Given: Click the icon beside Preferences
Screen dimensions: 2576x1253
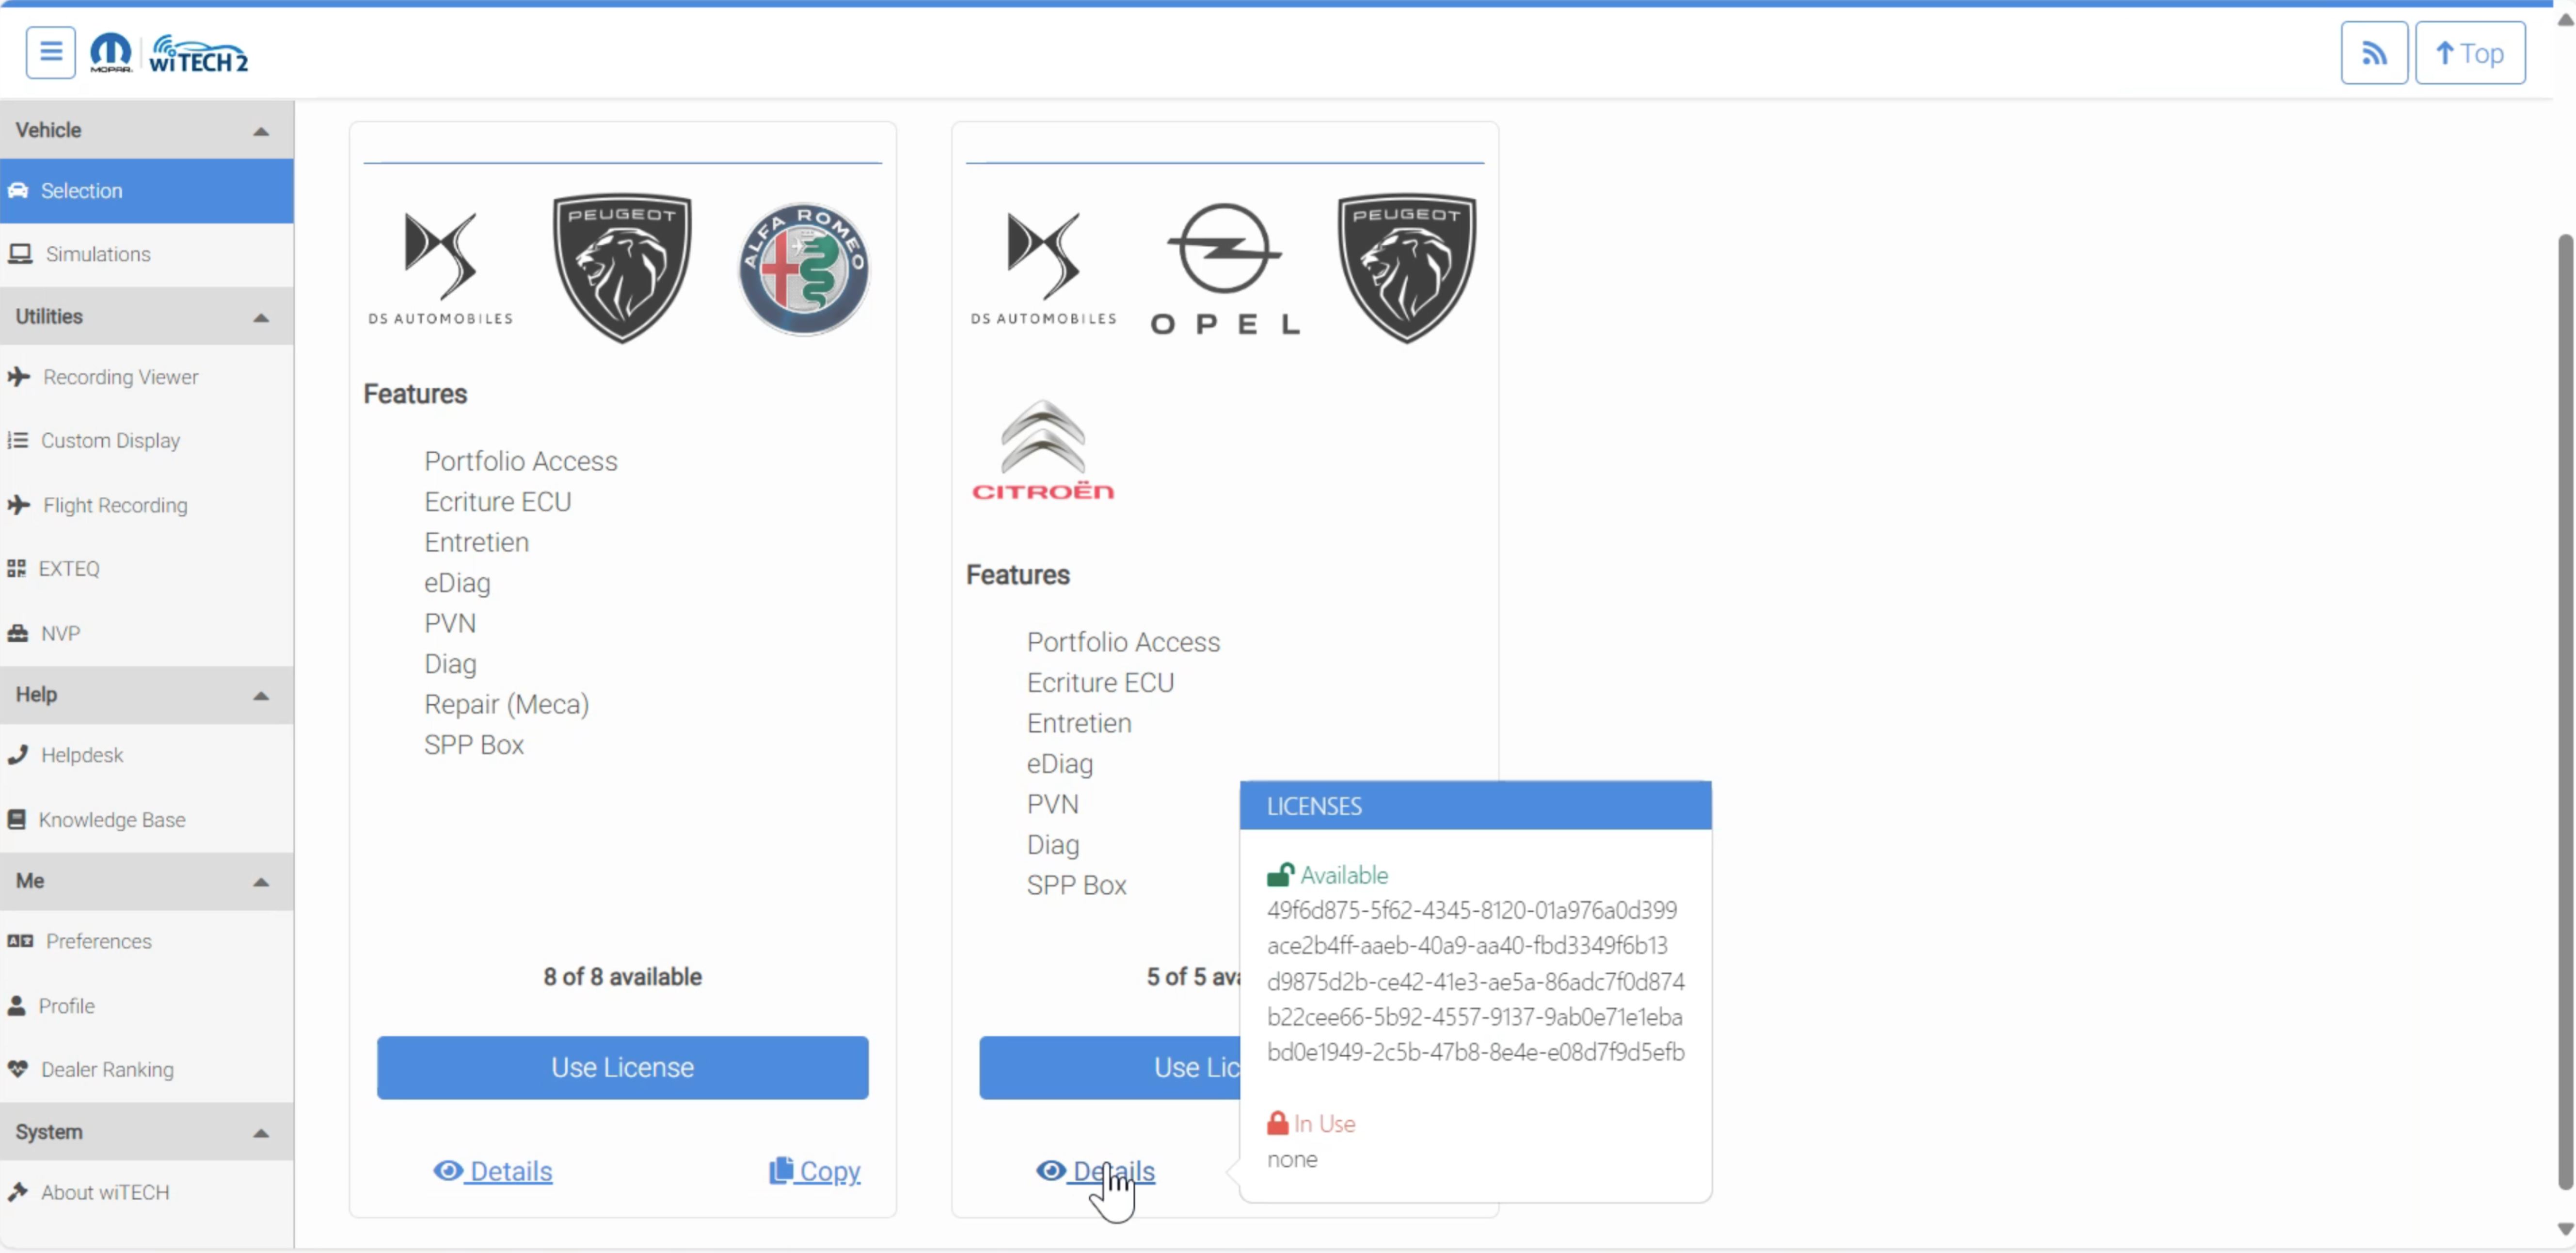Looking at the screenshot, I should tap(20, 941).
